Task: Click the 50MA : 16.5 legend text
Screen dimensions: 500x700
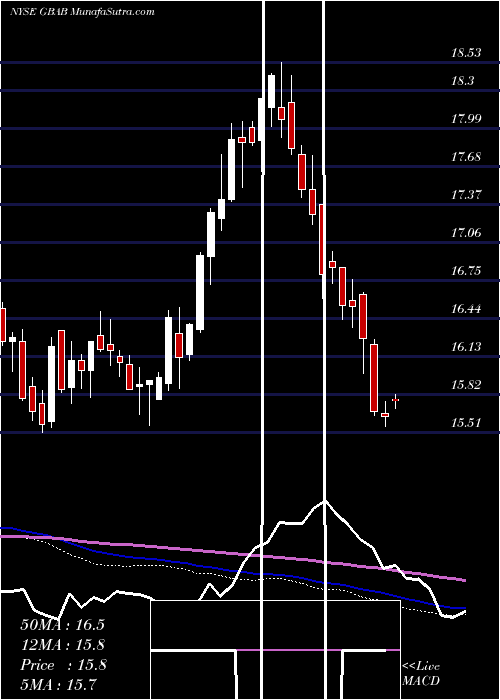Action: (x=62, y=625)
